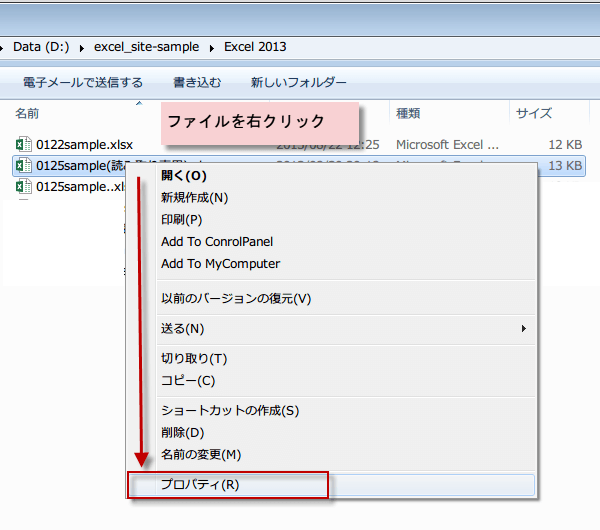The height and width of the screenshot is (530, 600).
Task: Go to Data (D:) in the address bar
Action: [x=41, y=47]
